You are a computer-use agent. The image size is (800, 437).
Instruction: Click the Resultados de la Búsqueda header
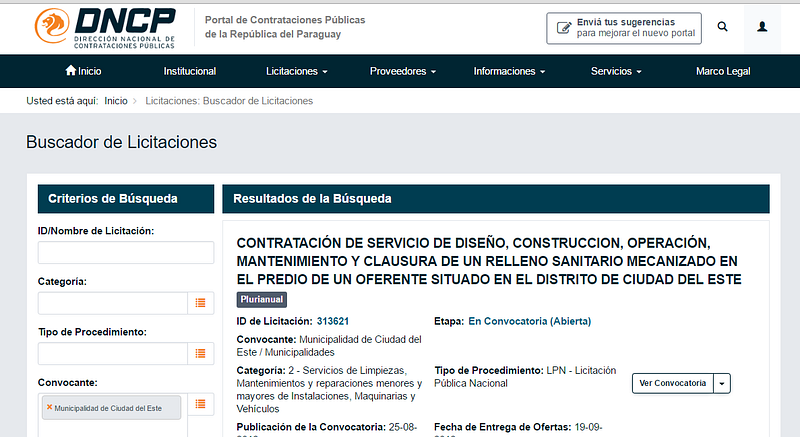point(496,199)
